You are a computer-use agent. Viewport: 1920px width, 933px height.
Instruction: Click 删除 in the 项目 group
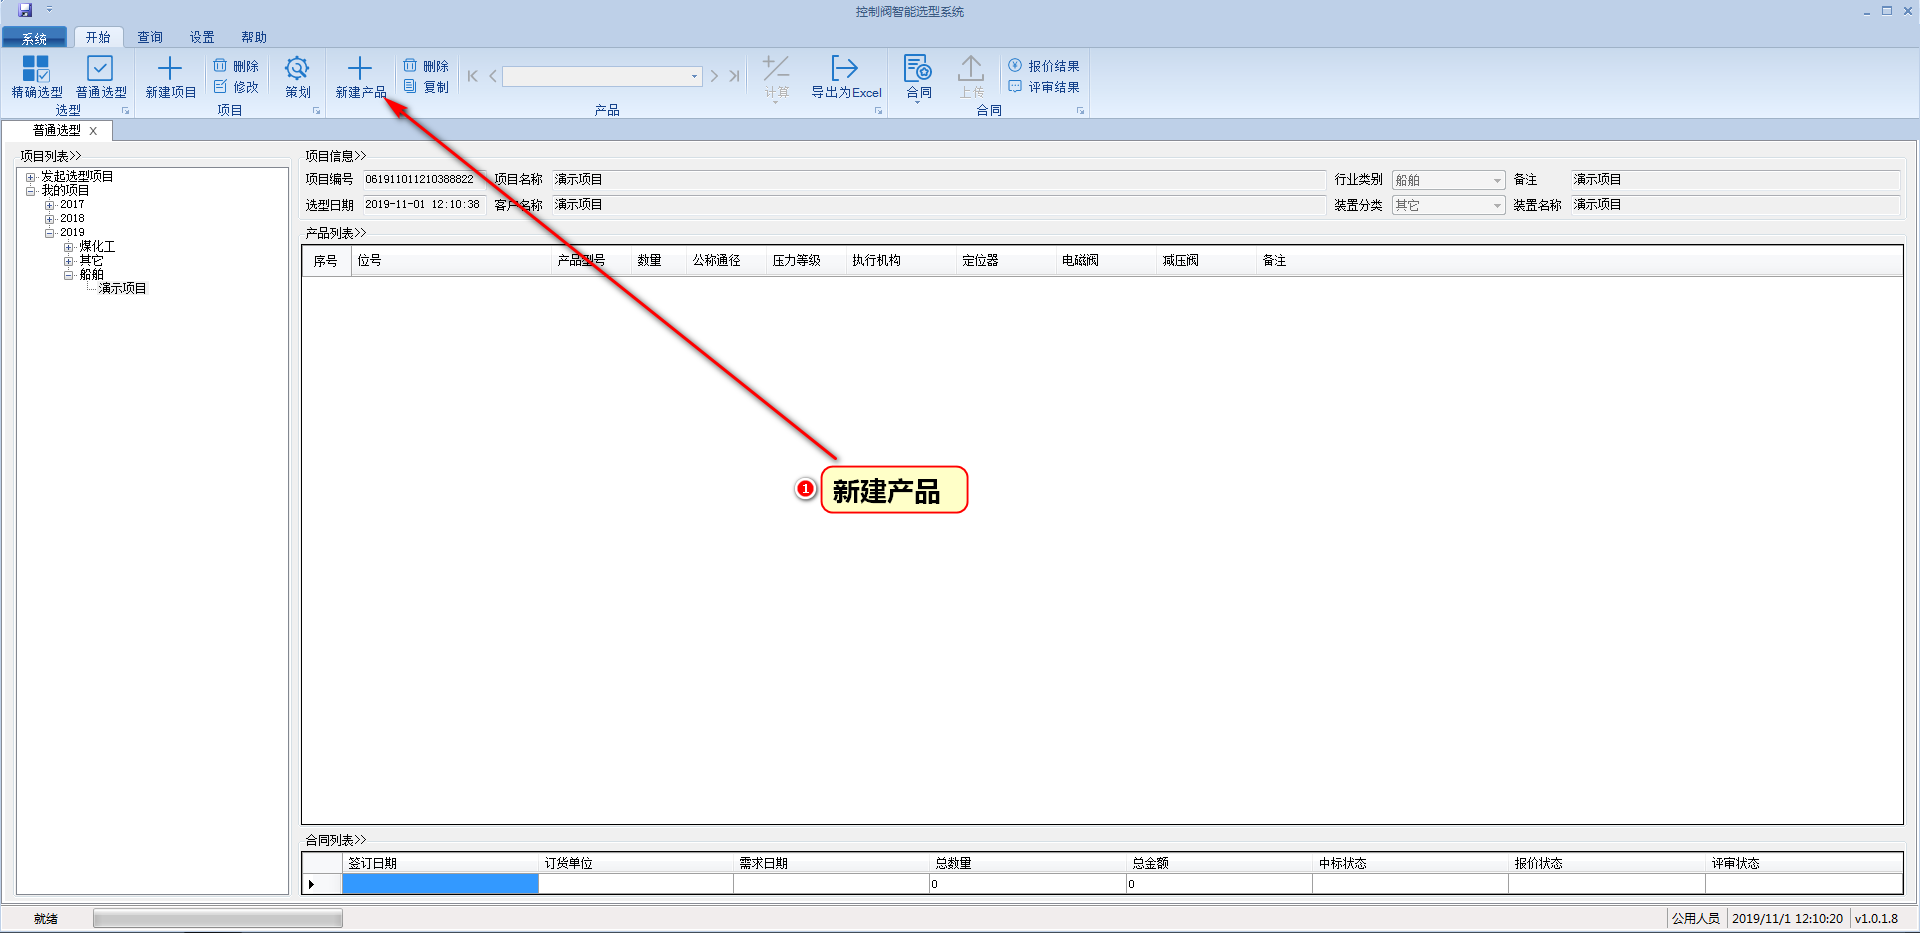coord(237,66)
